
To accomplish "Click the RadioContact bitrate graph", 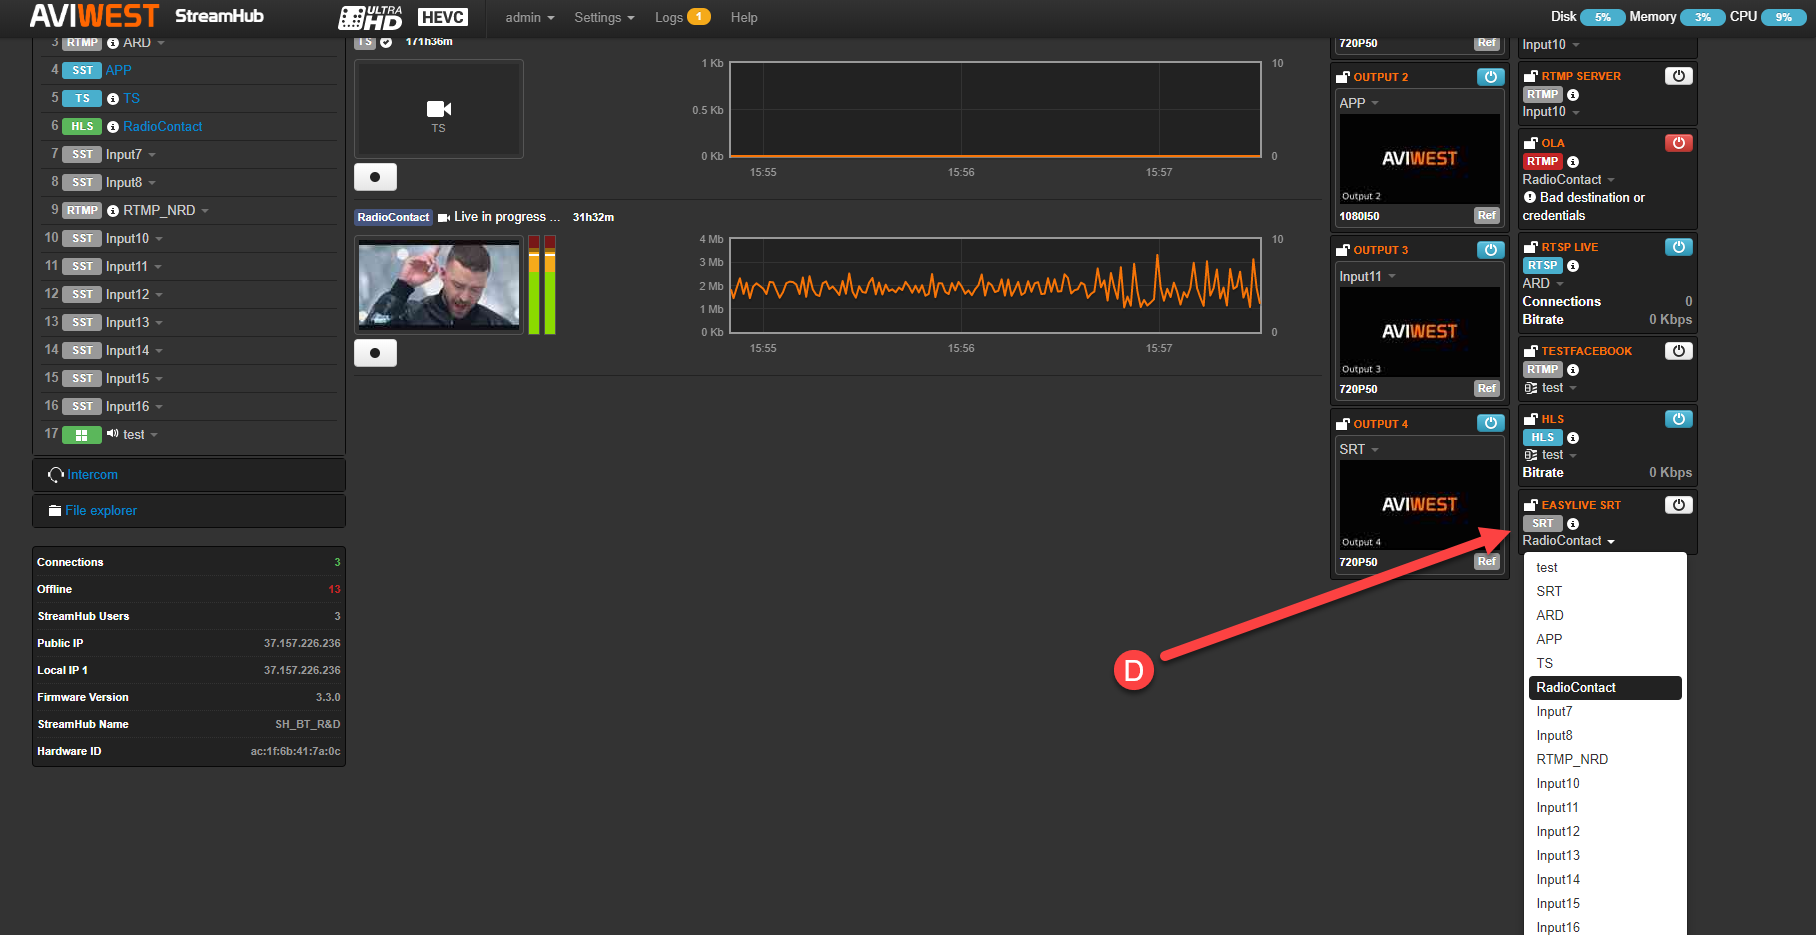I will point(995,286).
